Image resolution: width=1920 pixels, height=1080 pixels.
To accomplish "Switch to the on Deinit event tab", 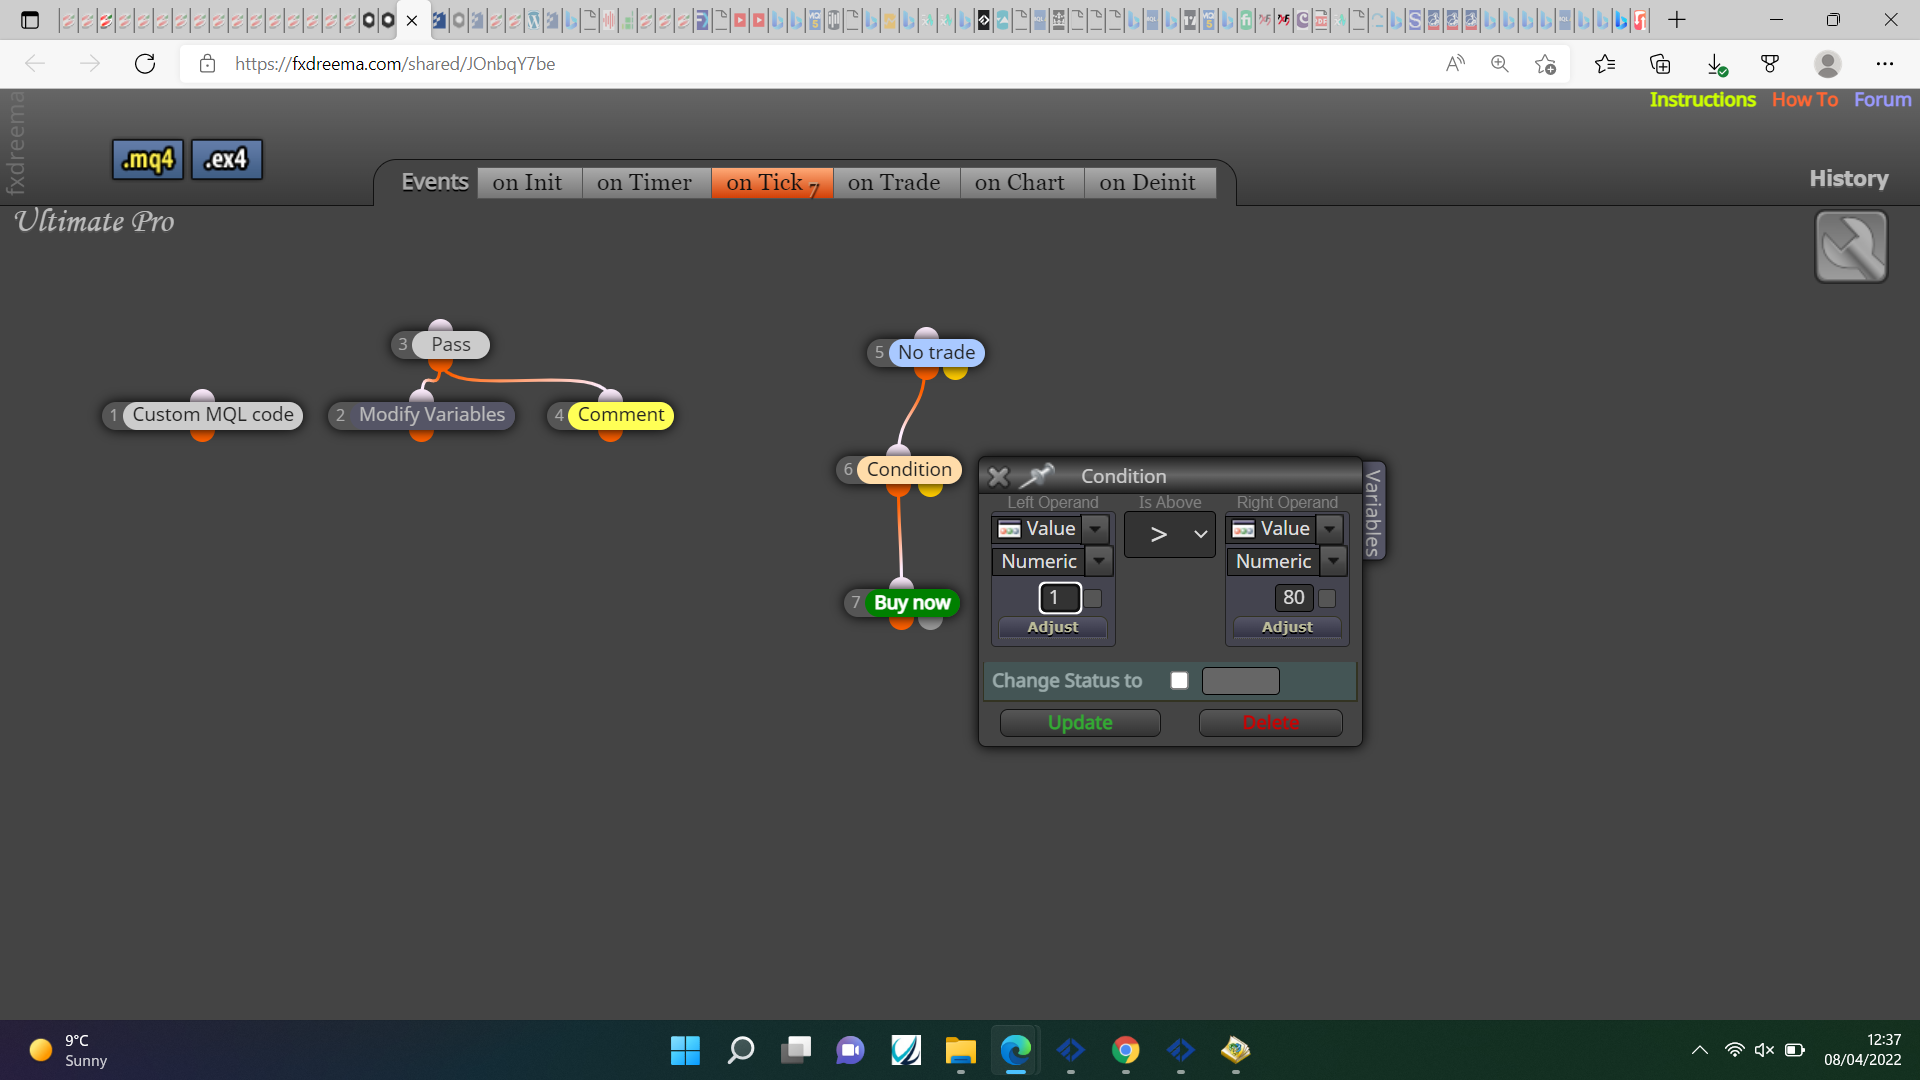I will [x=1148, y=183].
